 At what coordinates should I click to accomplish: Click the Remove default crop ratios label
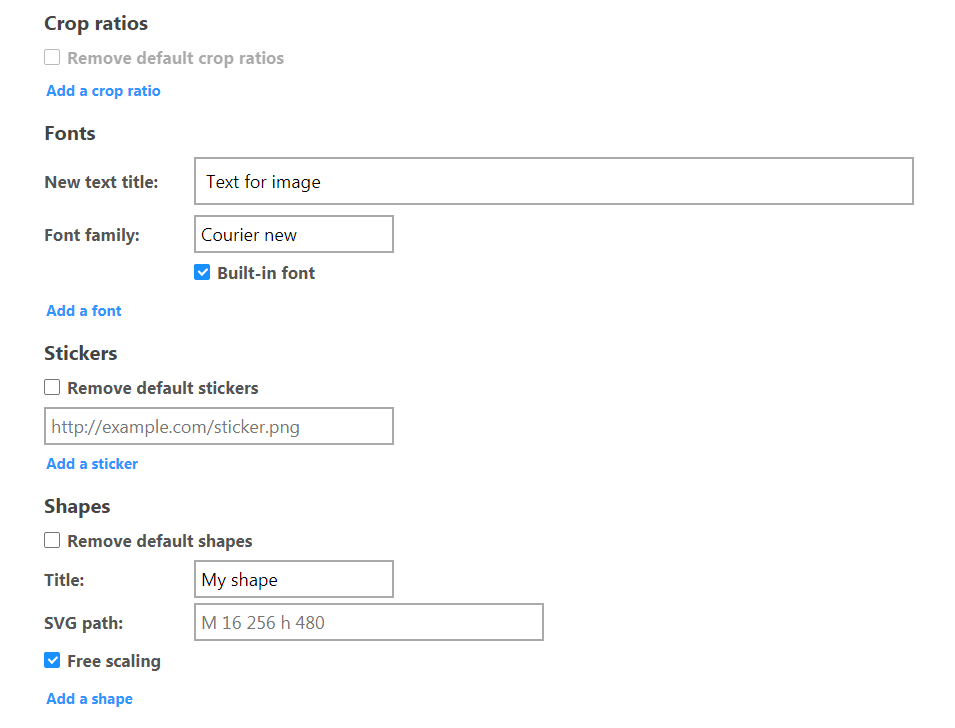point(175,58)
